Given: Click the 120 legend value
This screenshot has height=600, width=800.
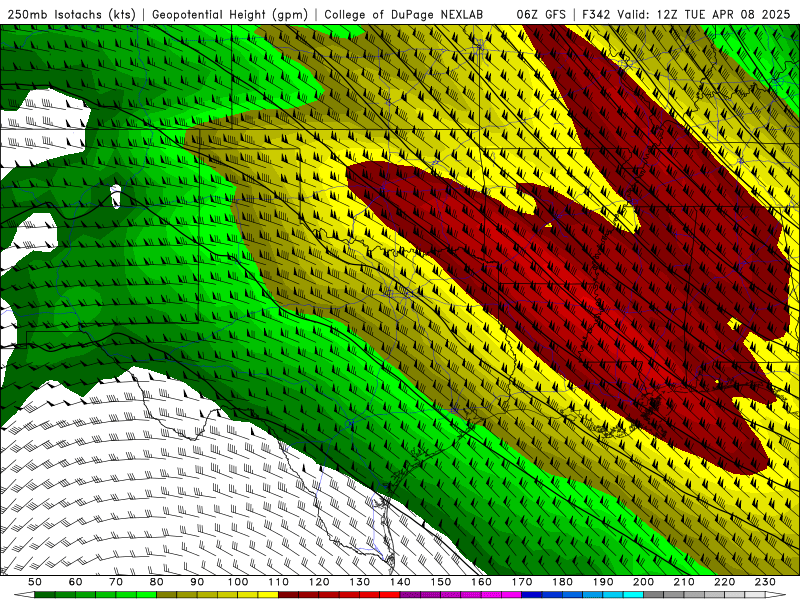Looking at the screenshot, I should tap(319, 582).
